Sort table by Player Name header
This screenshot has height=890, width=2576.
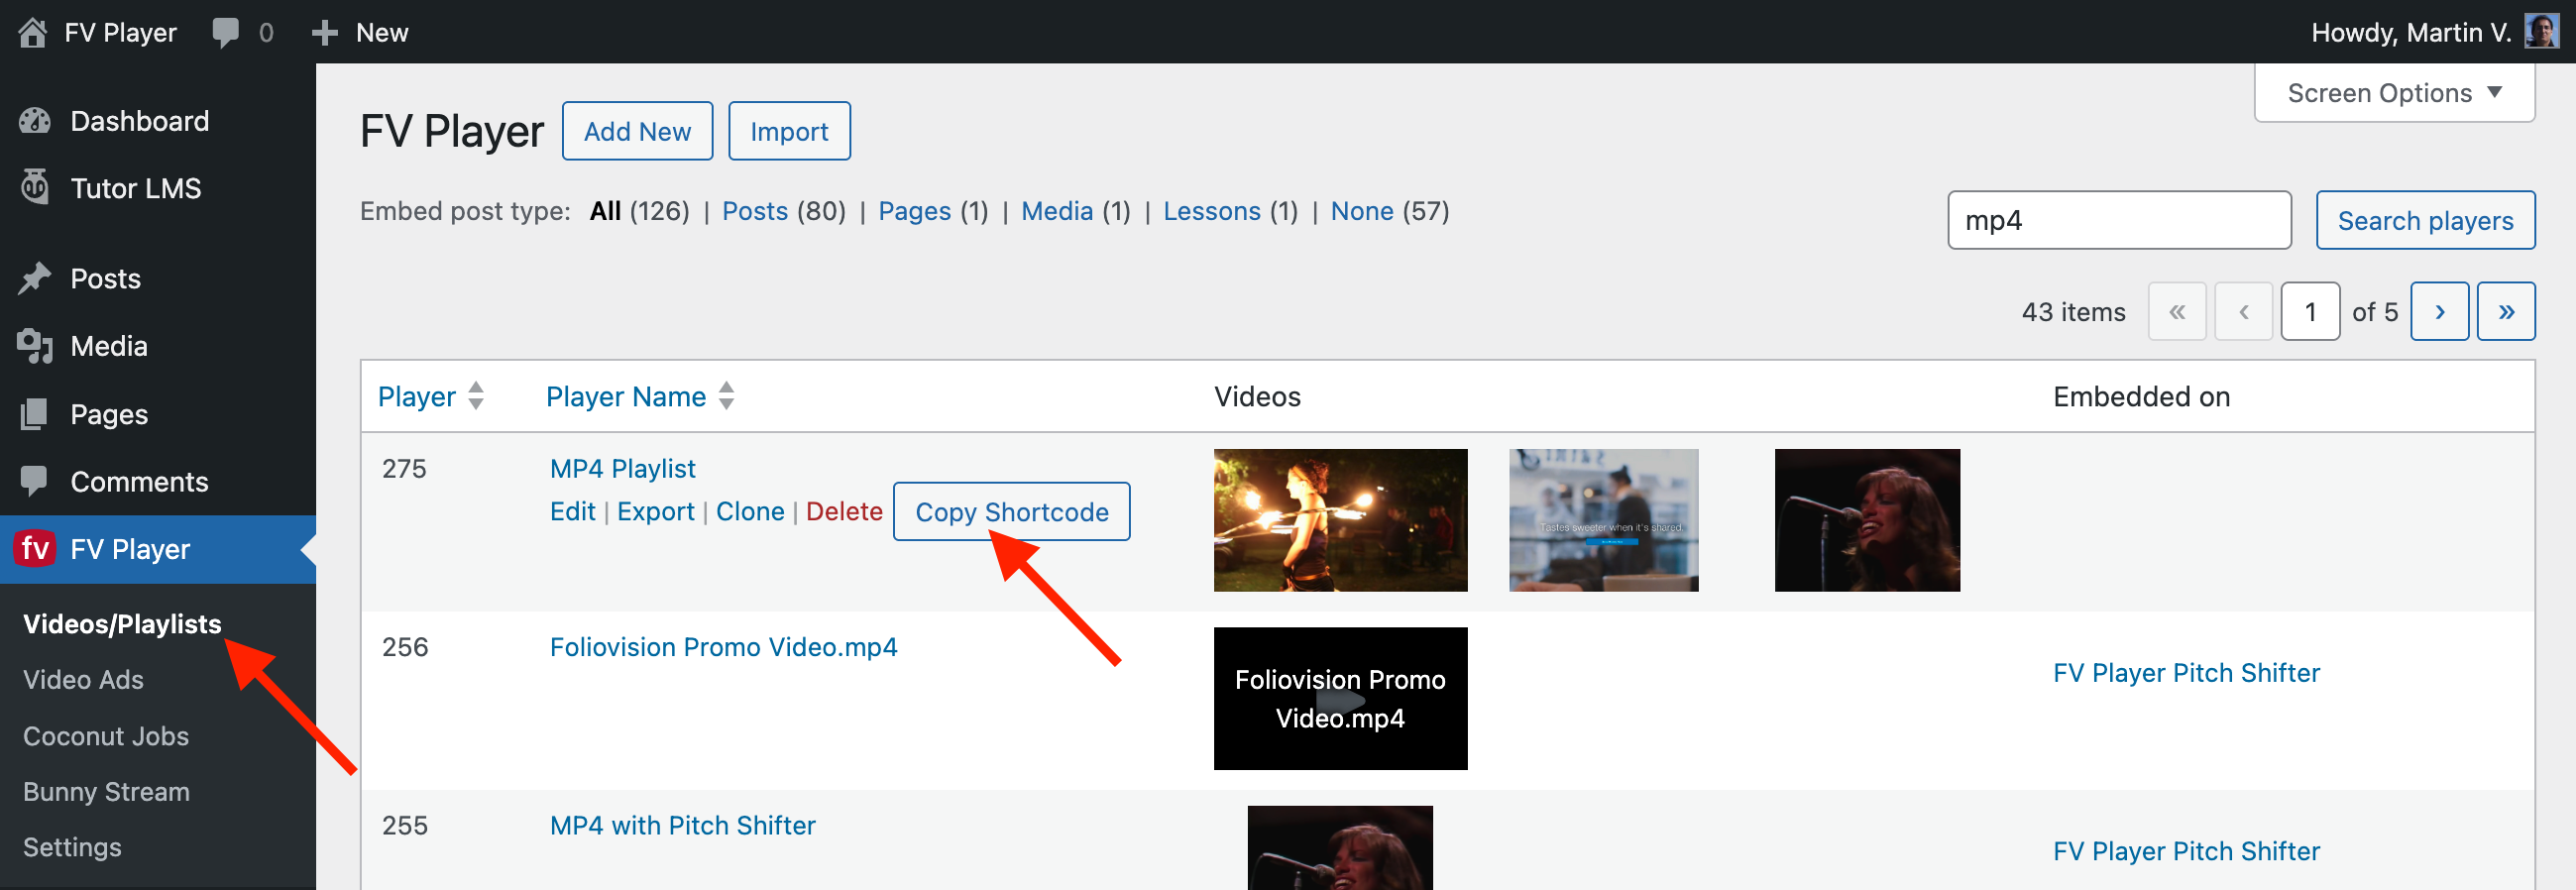626,396
